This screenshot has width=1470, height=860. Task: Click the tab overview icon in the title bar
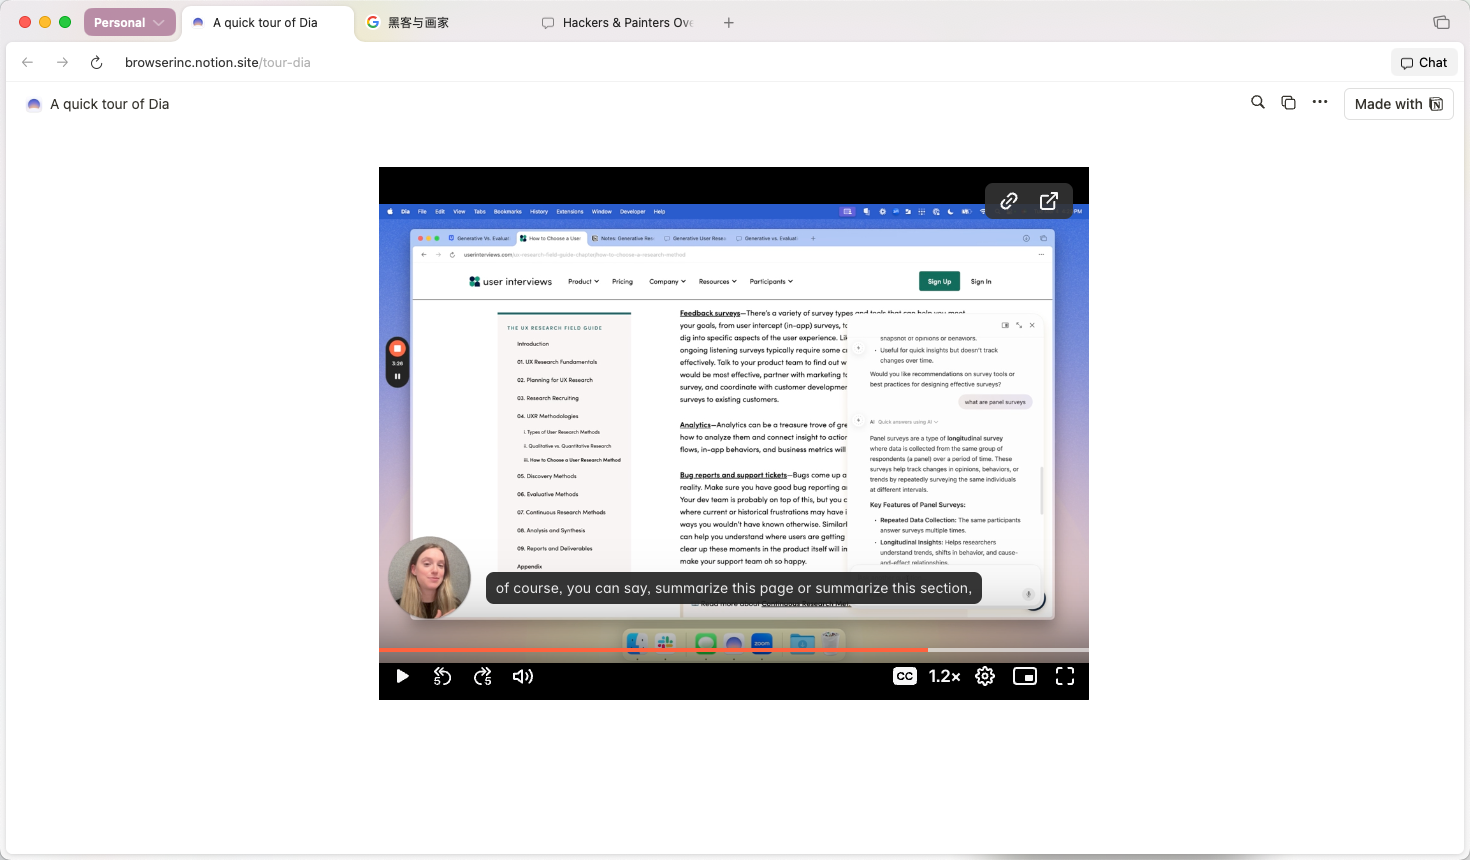tap(1441, 22)
